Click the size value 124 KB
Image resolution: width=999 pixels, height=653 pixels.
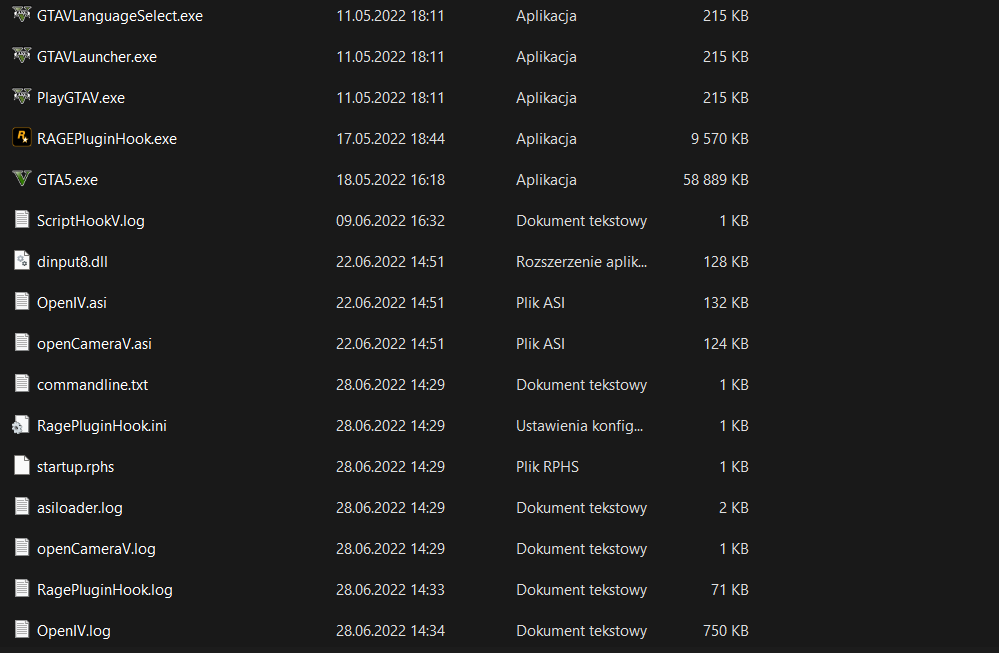point(726,344)
